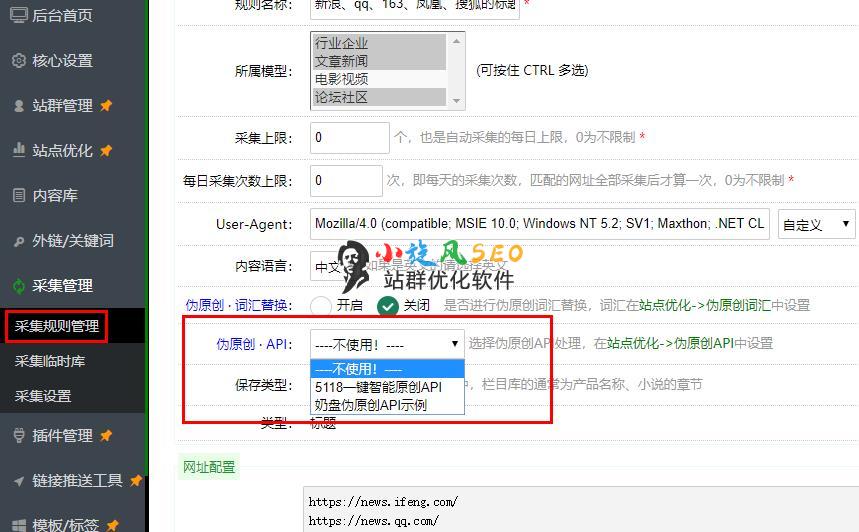Open the 自定义 User-Agent dropdown
The width and height of the screenshot is (859, 532).
click(816, 224)
